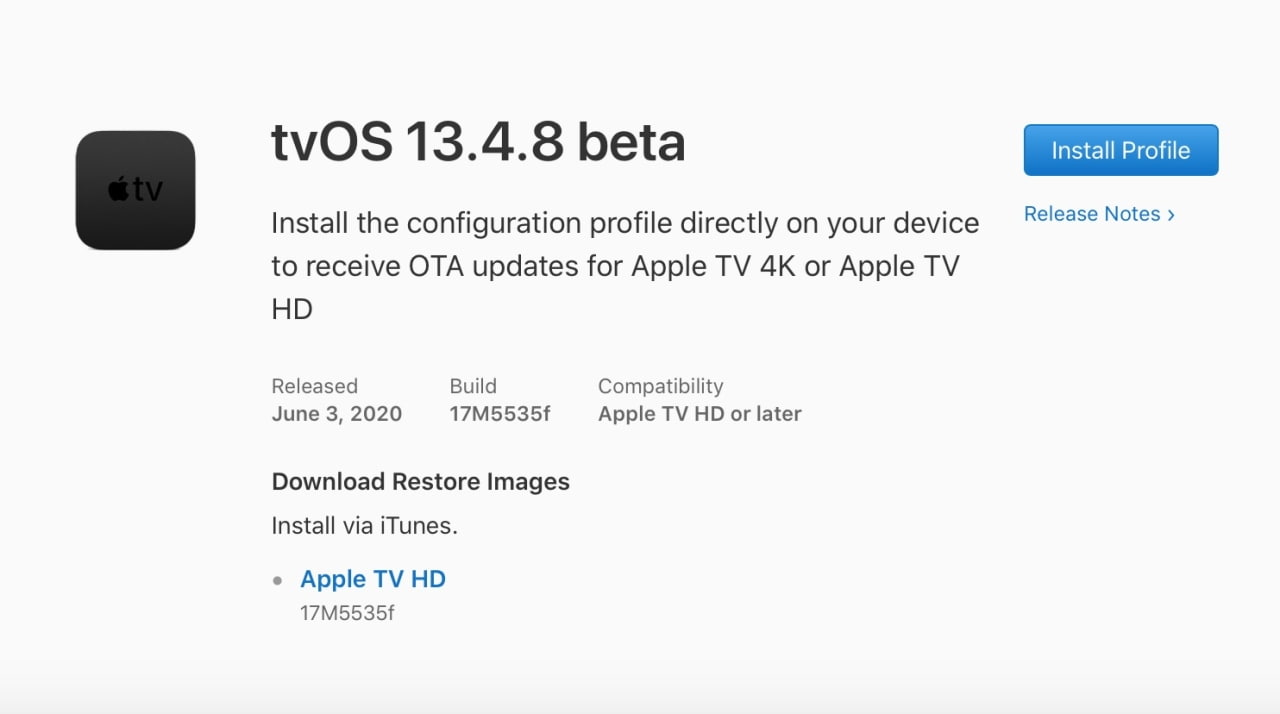1280x714 pixels.
Task: Click the tvOS 13.4.8 beta heading
Action: coord(477,143)
